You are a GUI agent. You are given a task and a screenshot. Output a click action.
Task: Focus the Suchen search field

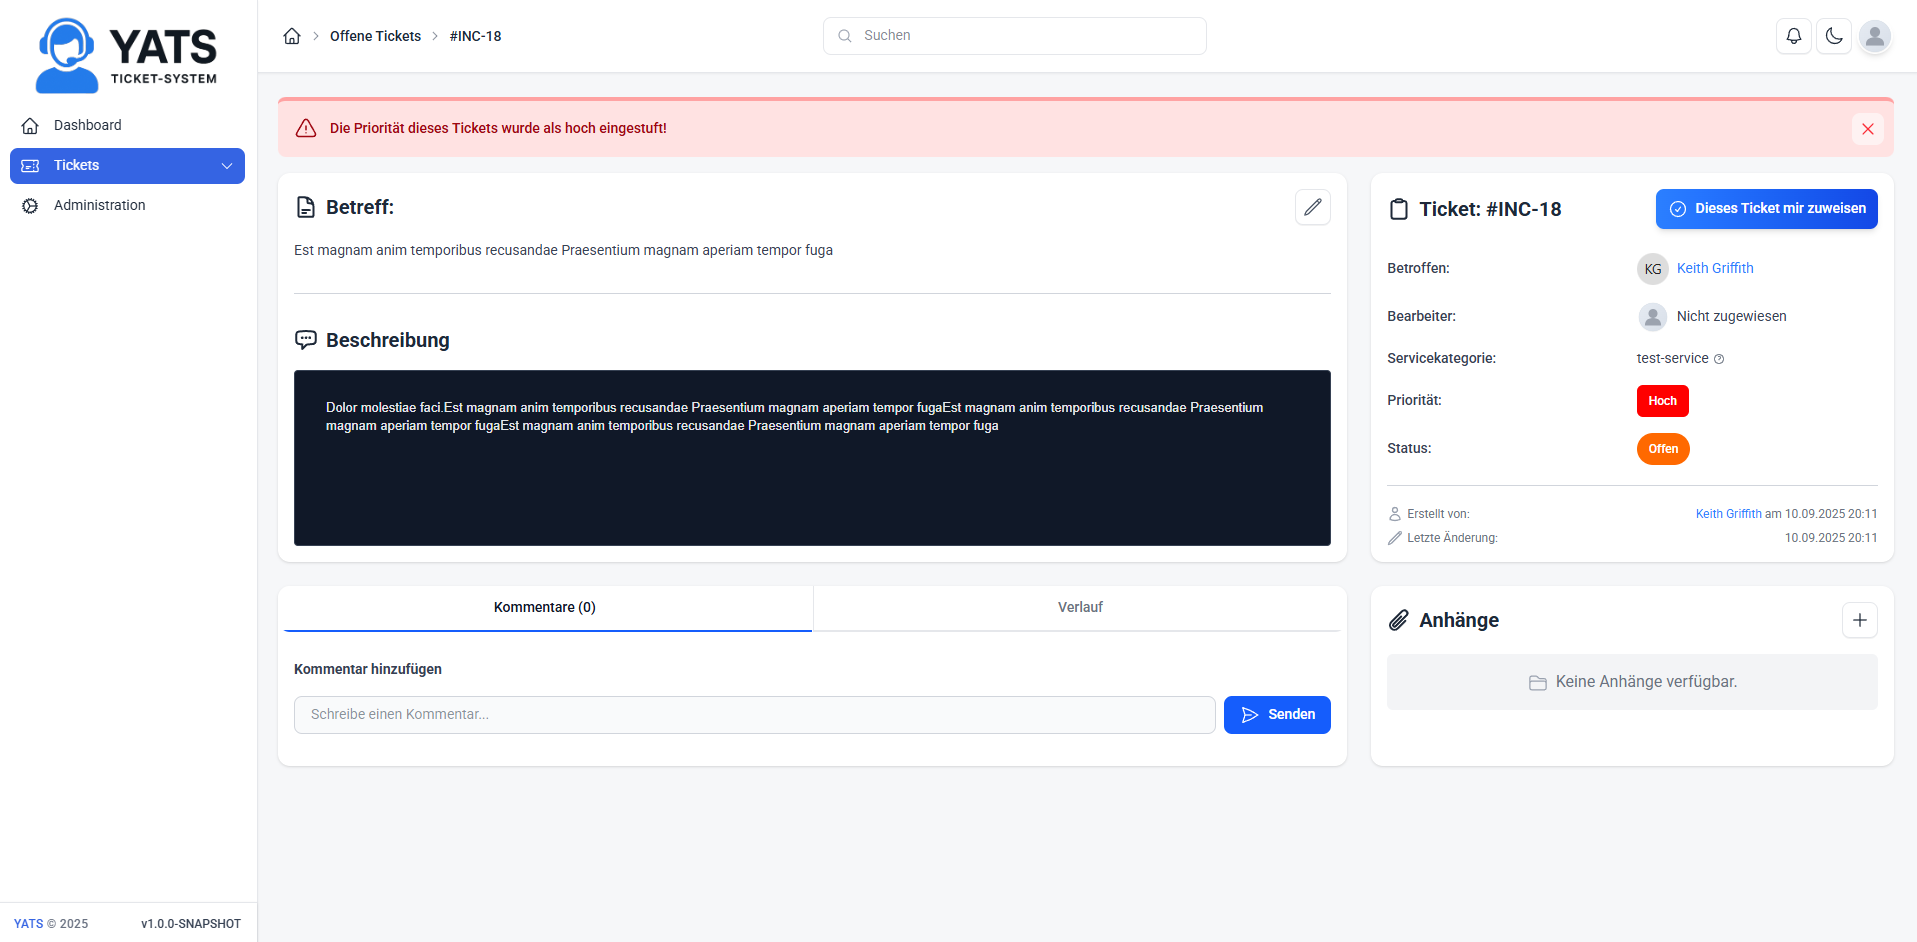coord(1015,36)
